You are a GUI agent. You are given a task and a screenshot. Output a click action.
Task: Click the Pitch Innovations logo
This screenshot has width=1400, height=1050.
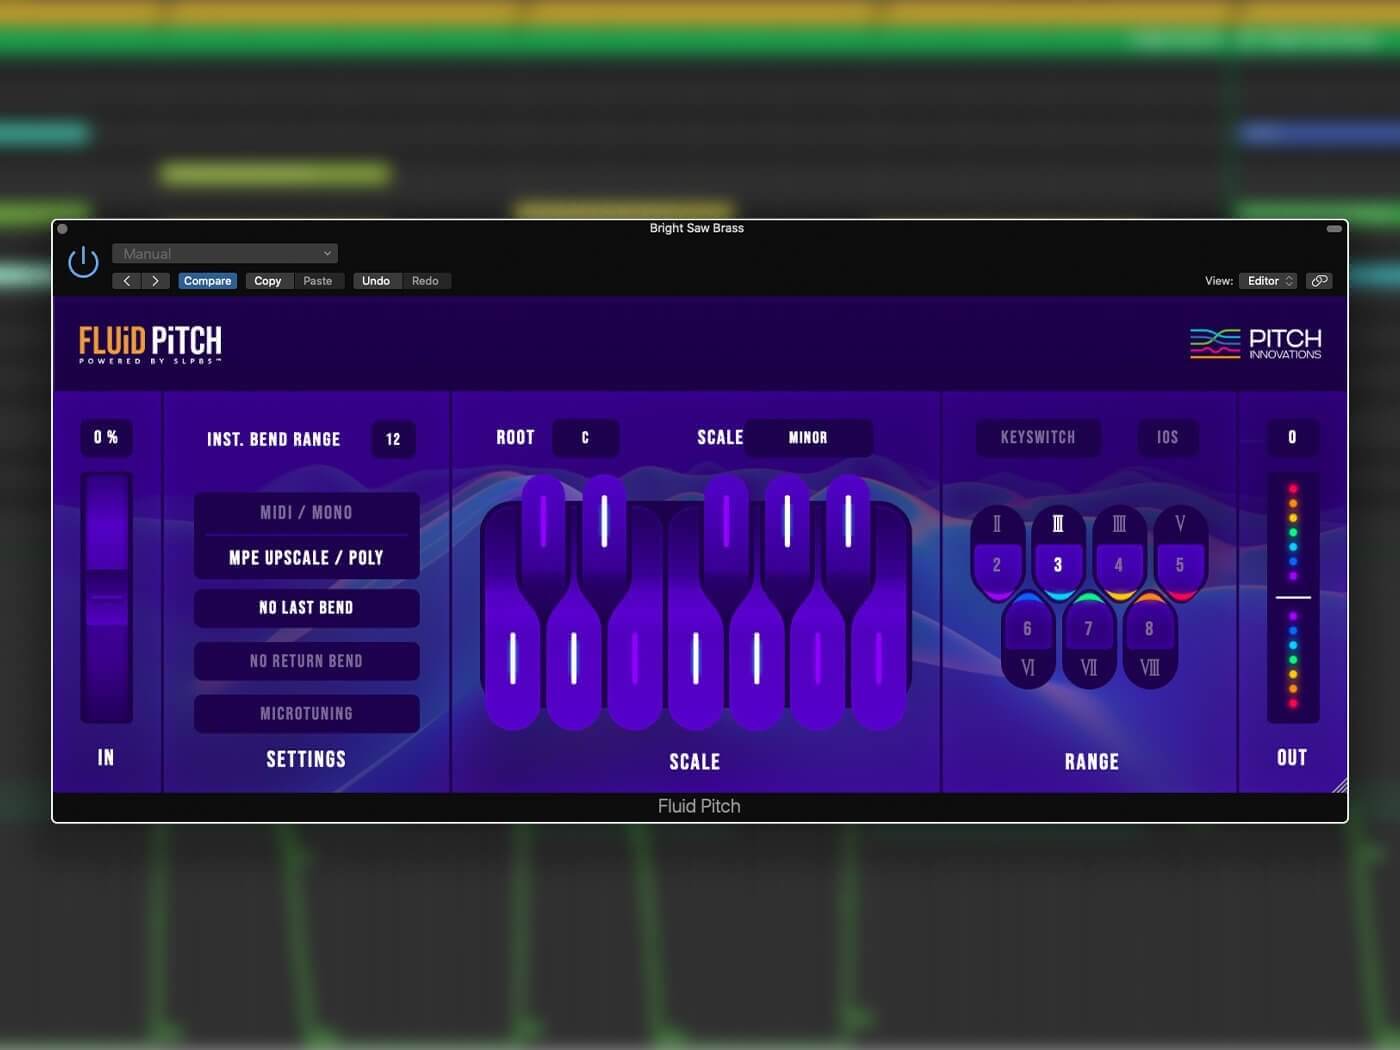point(1256,343)
